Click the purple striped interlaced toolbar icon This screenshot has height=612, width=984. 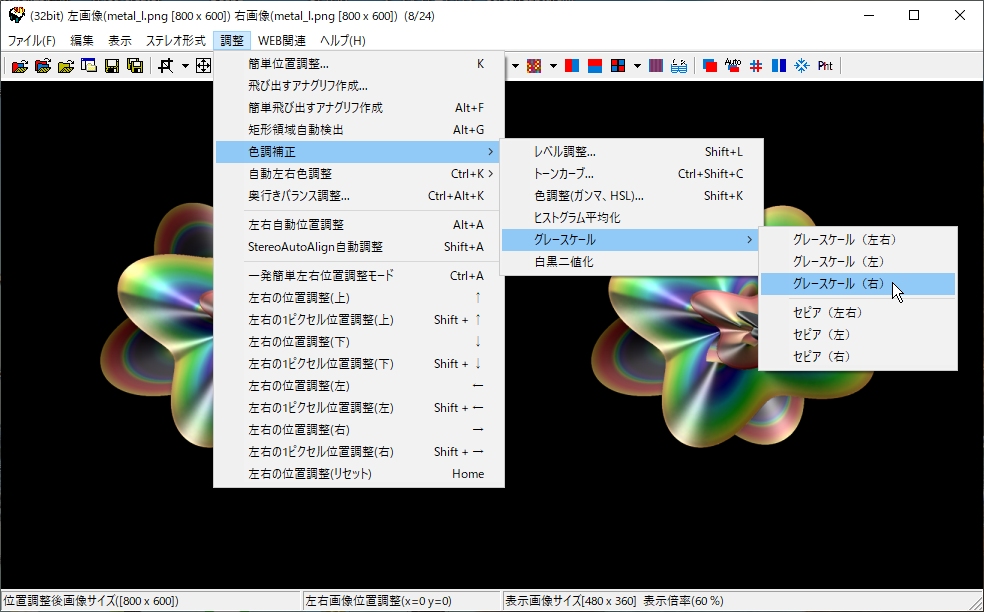point(656,66)
